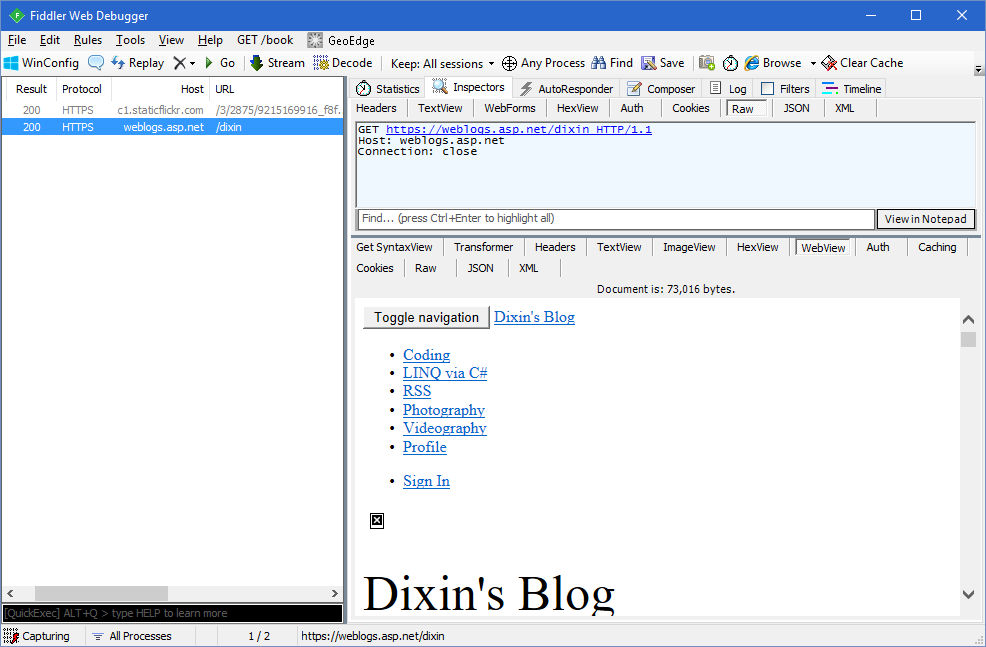Click the Any Process crosshair picker
Screen dimensions: 986x647
tap(543, 63)
